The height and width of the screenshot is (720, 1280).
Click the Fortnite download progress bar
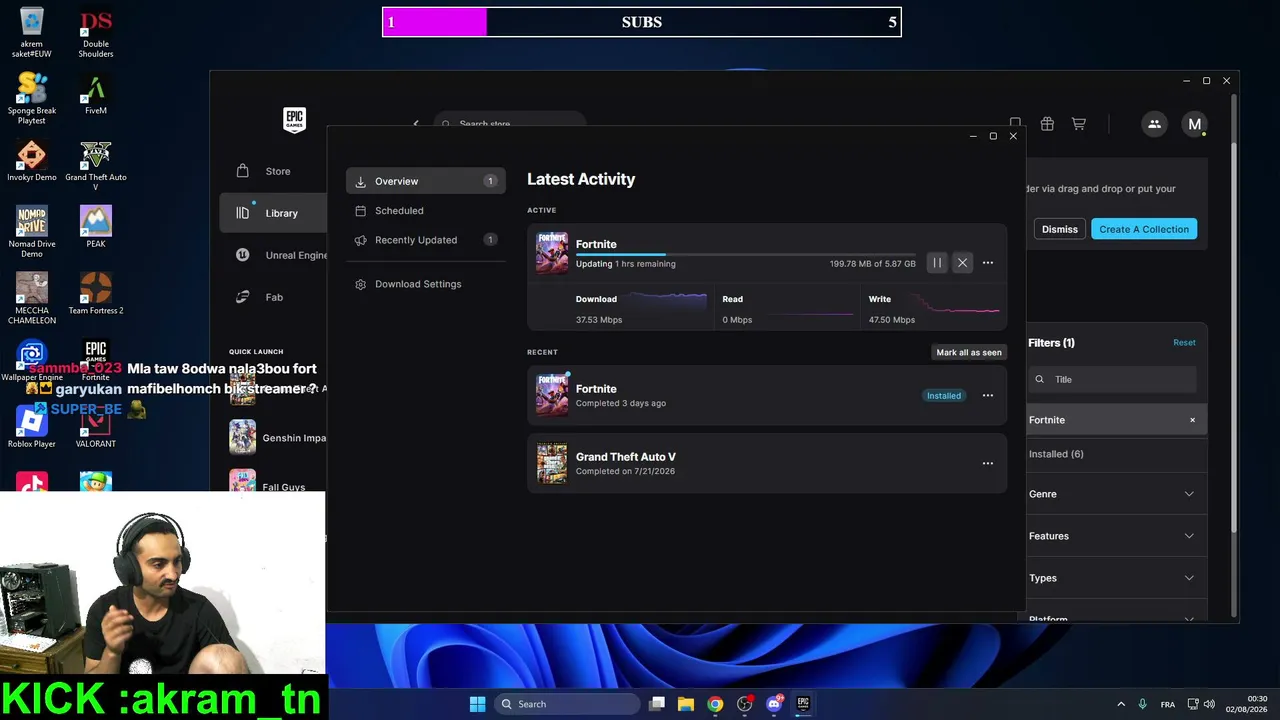click(745, 255)
